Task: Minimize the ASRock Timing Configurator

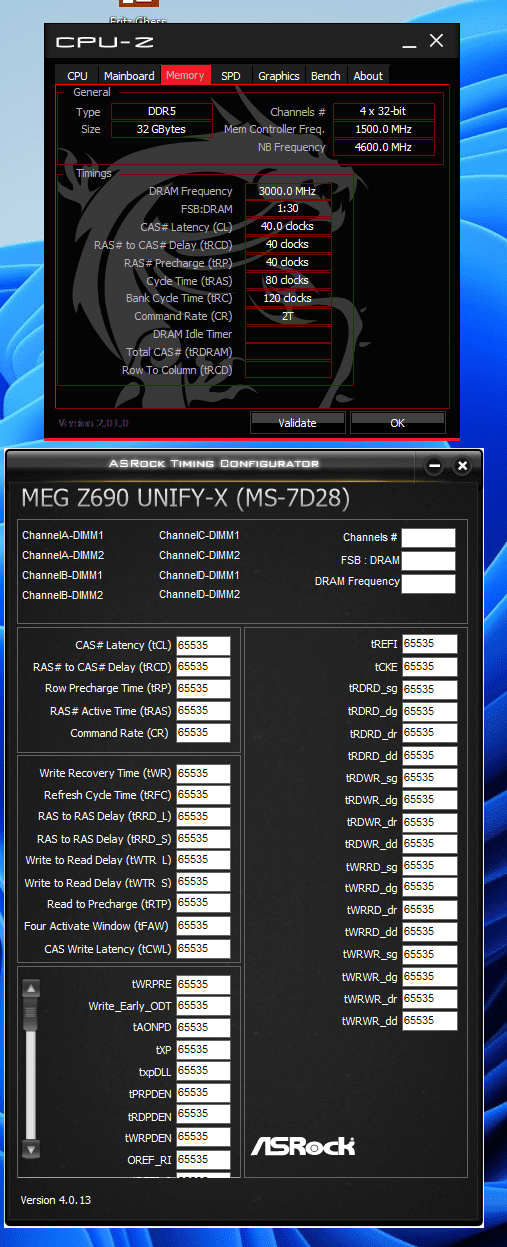Action: [435, 466]
